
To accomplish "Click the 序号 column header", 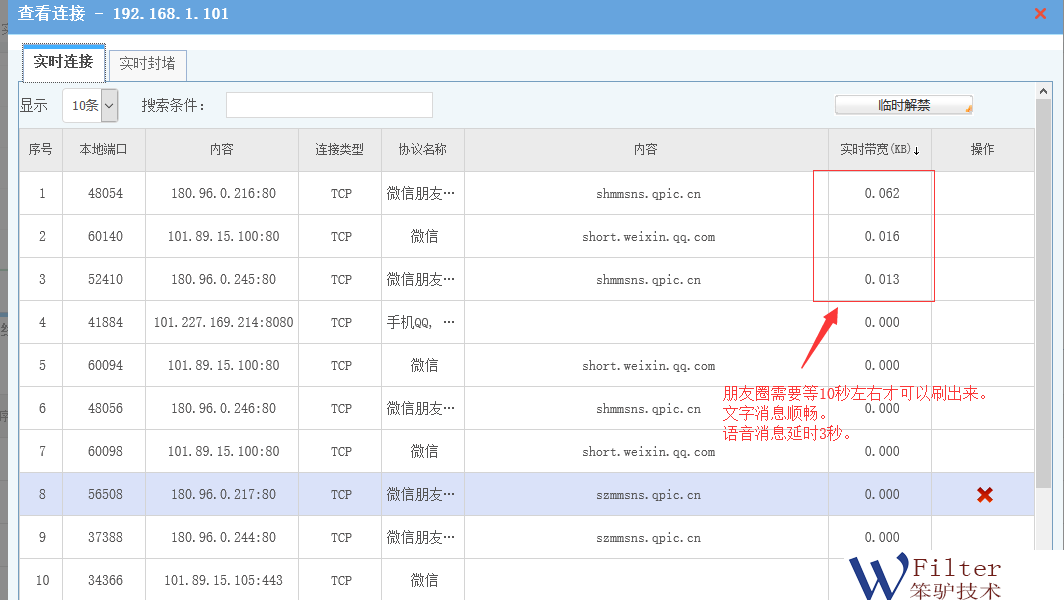I will click(x=41, y=150).
